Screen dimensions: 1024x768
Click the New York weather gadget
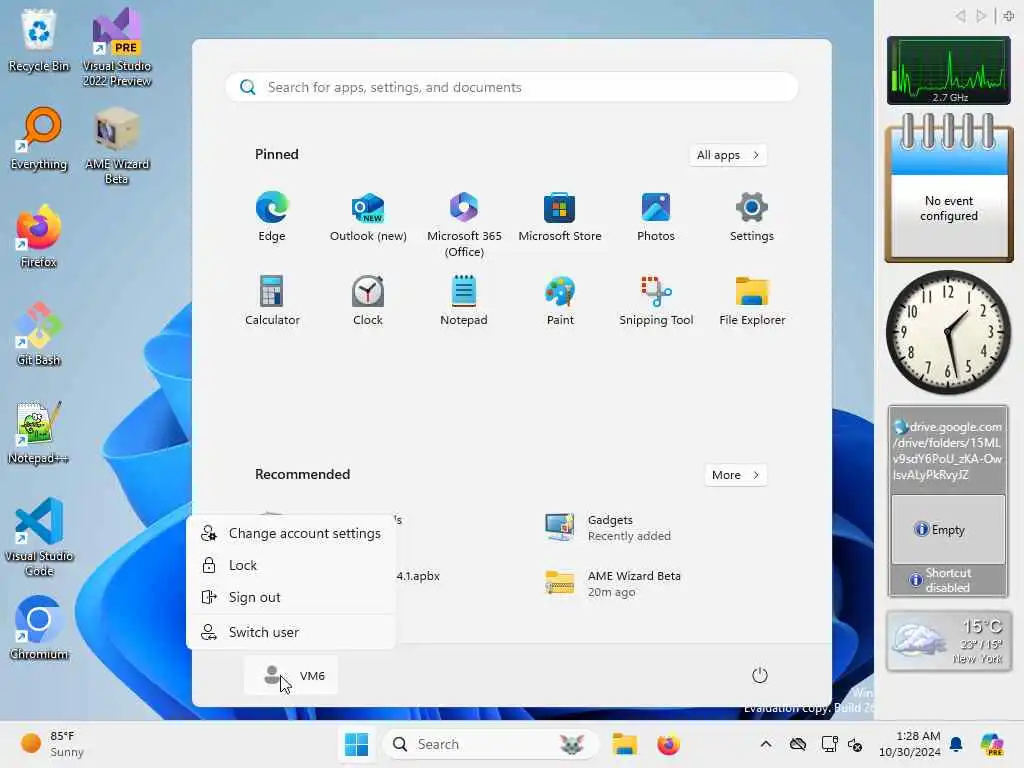pos(949,641)
